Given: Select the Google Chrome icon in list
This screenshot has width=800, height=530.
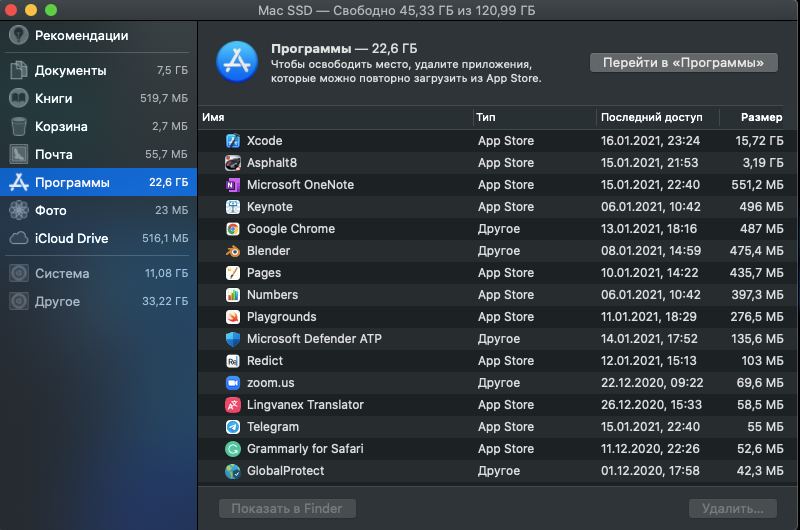Looking at the screenshot, I should point(233,229).
